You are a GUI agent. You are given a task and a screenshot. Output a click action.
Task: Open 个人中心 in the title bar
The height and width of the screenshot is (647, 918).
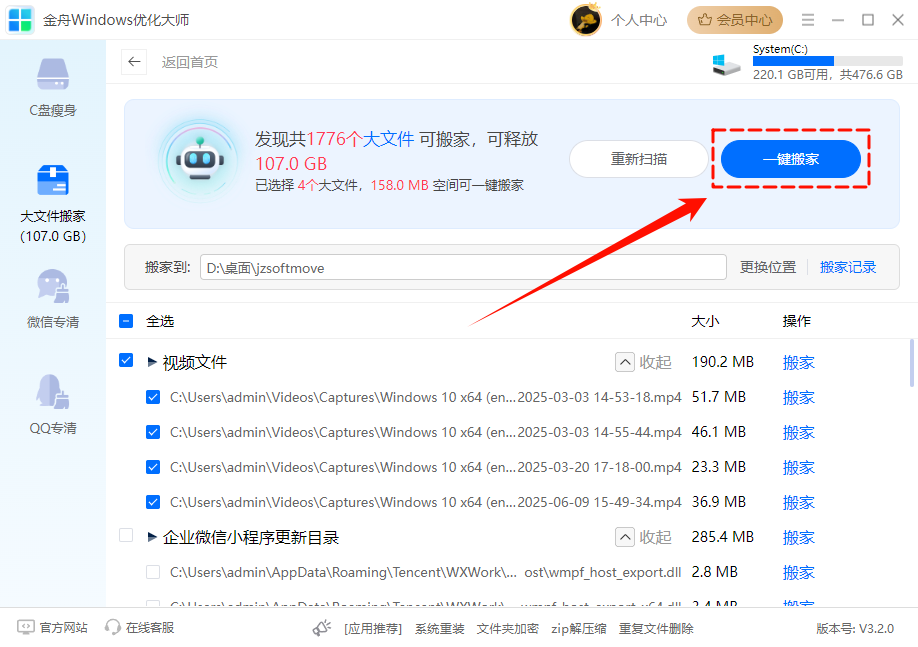(639, 19)
